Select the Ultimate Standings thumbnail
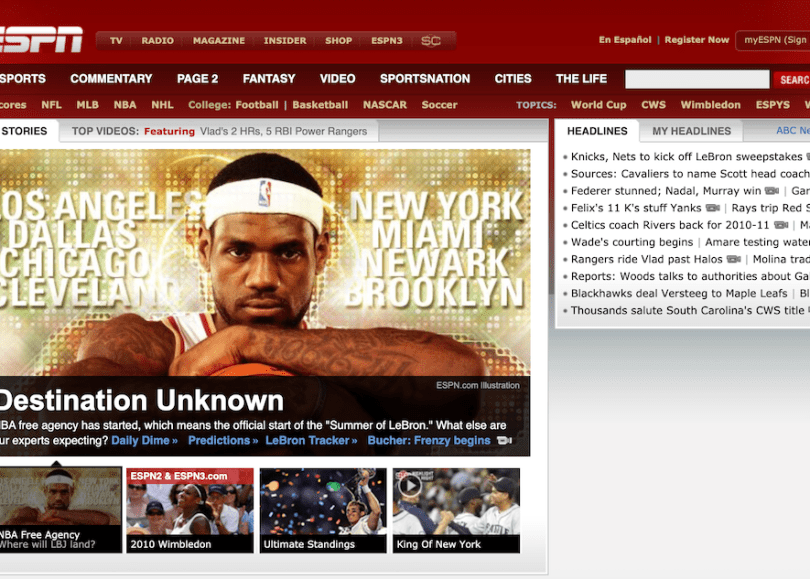Screen dimensions: 810x579 point(323,510)
